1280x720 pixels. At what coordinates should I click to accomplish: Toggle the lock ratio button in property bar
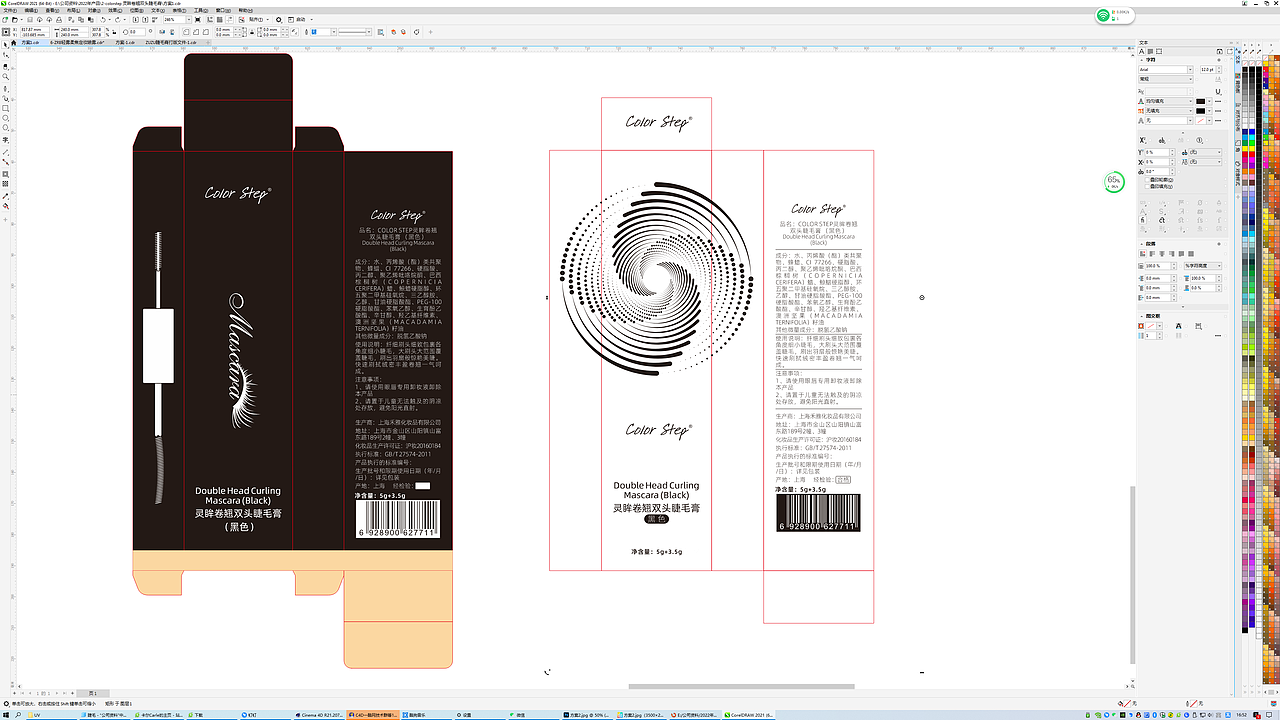[x=114, y=32]
